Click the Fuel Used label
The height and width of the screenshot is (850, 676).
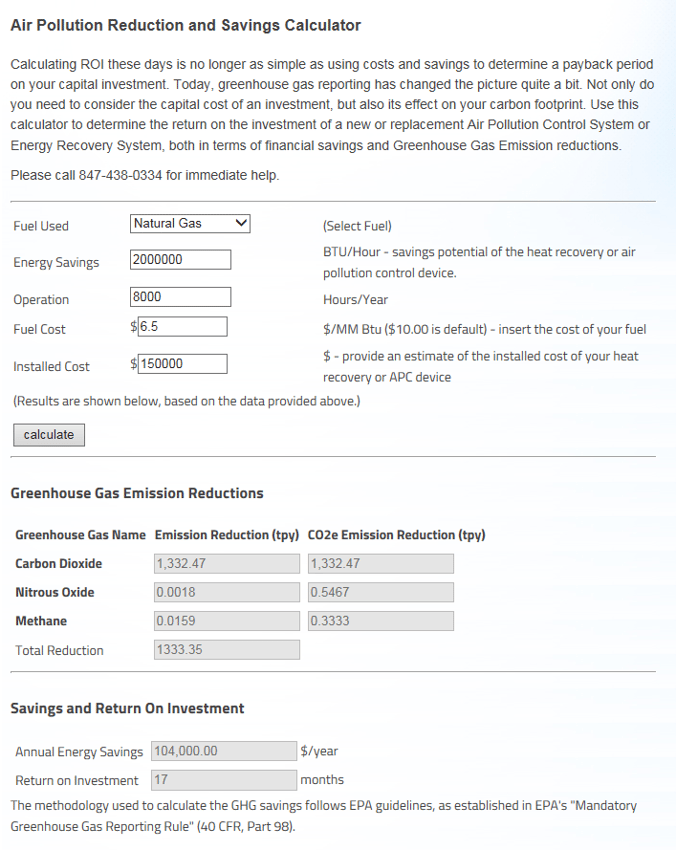click(41, 226)
